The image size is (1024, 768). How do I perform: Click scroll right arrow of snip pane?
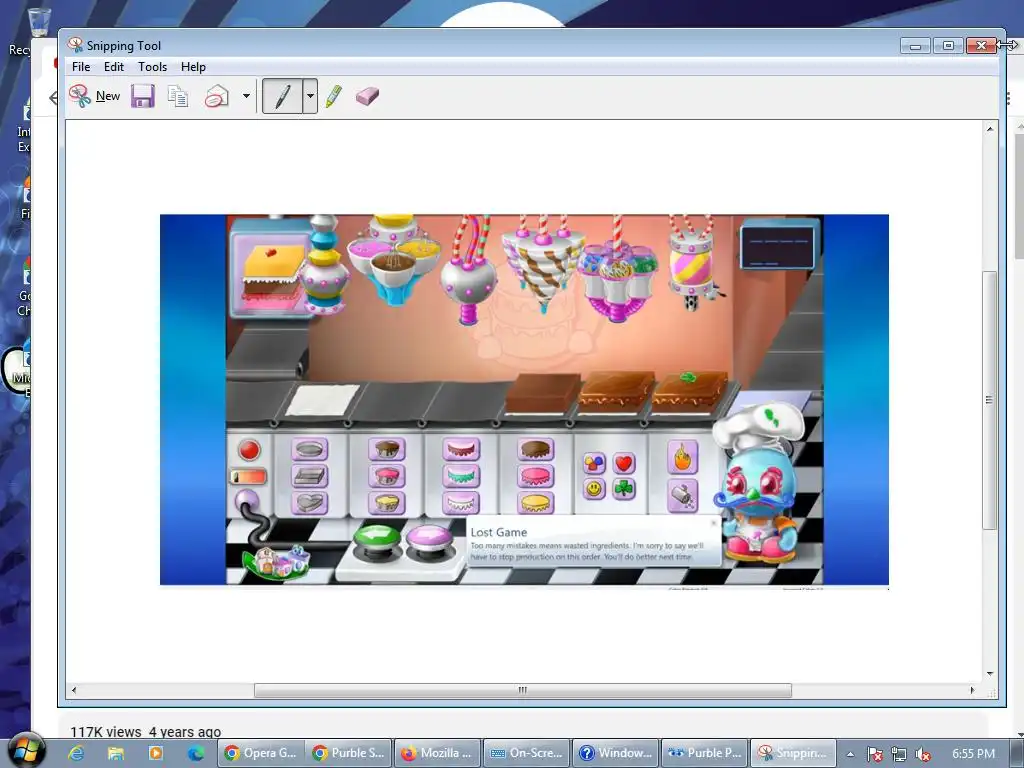(972, 690)
